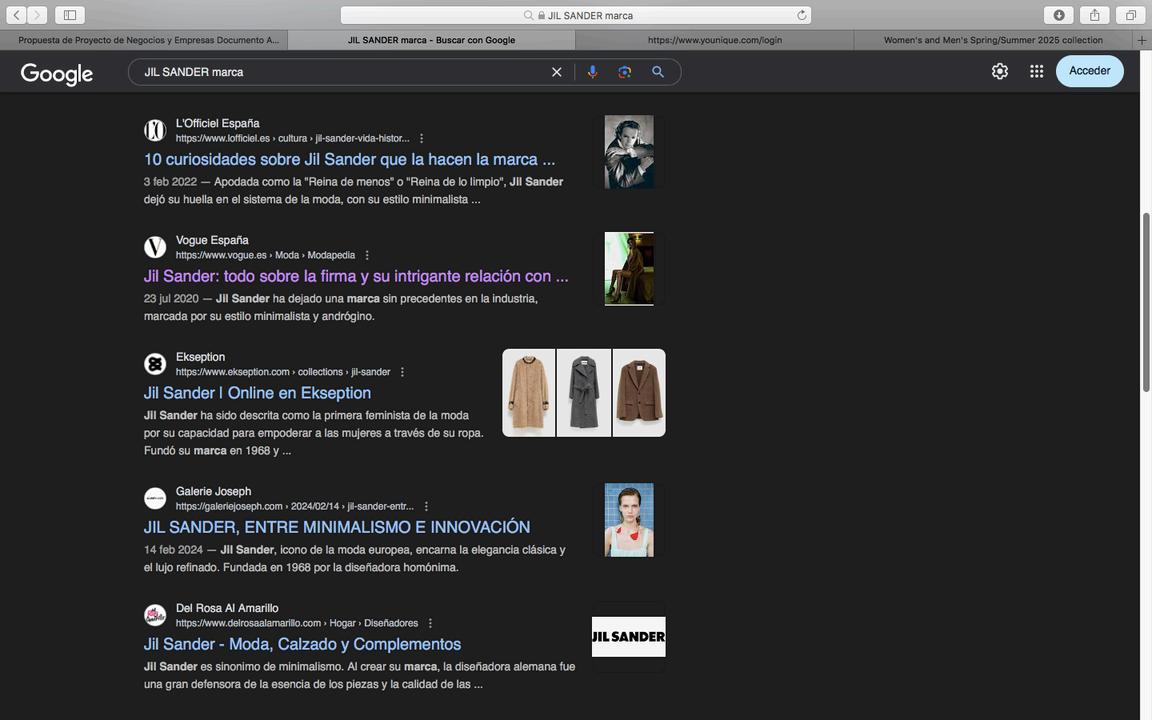Click the L'Officiel España site name
This screenshot has height=720, width=1152.
(x=217, y=123)
